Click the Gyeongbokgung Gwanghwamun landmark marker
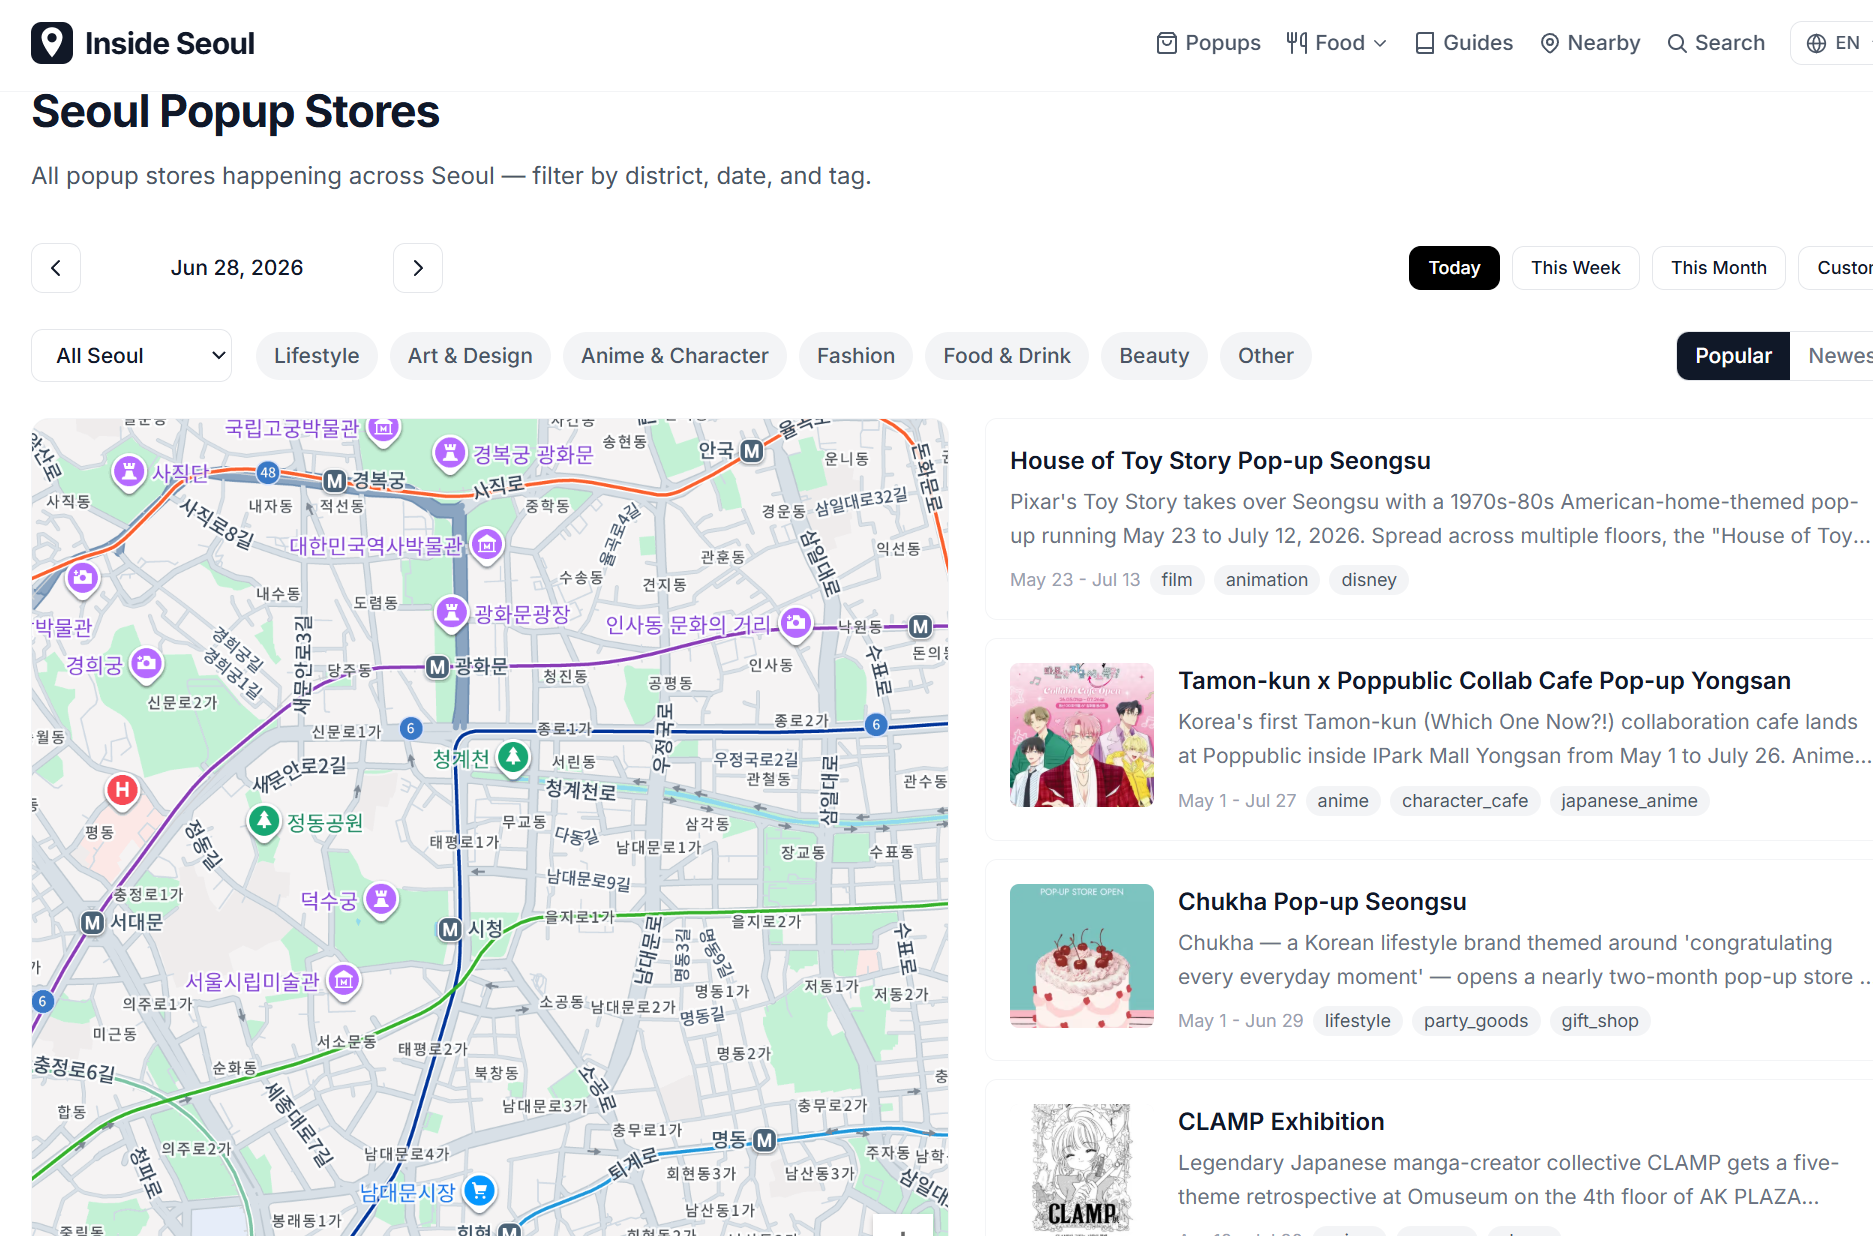Screen dimensions: 1873x1236 tap(450, 453)
